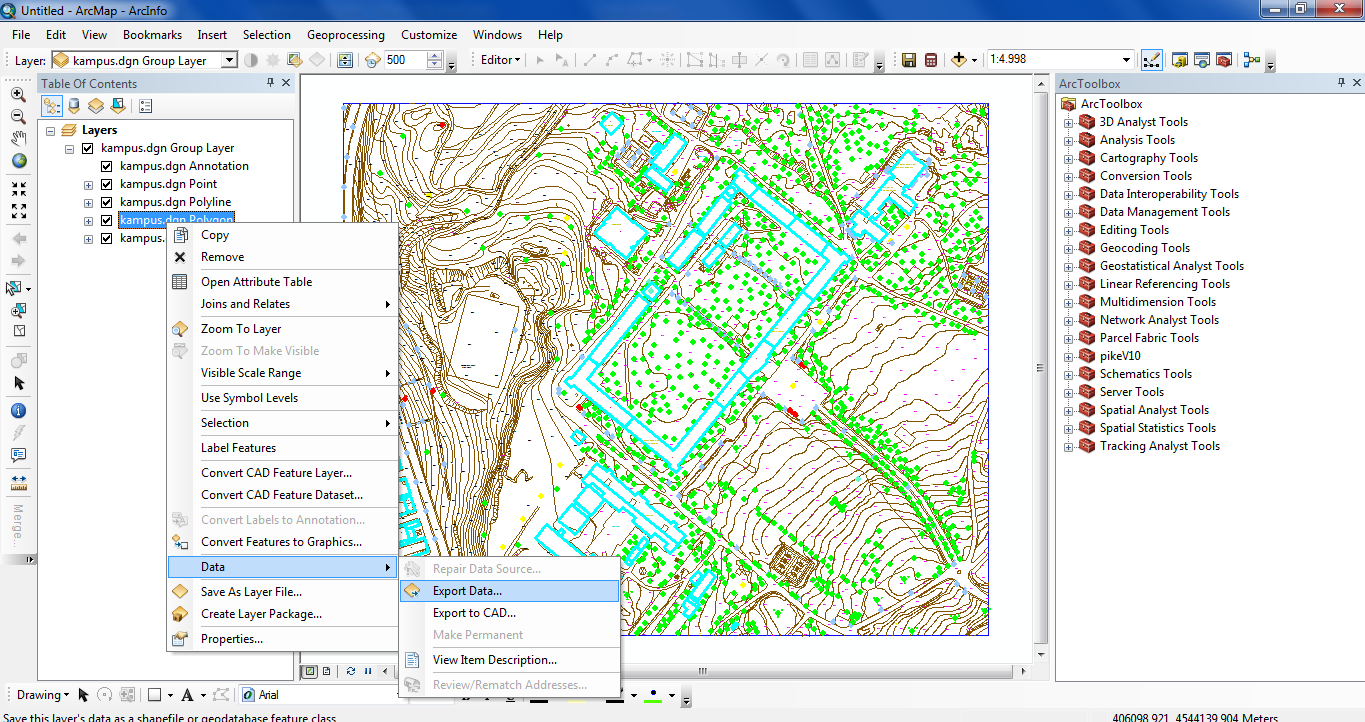
Task: Toggle kampus.dgn Polygon layer checkbox
Action: click(106, 220)
